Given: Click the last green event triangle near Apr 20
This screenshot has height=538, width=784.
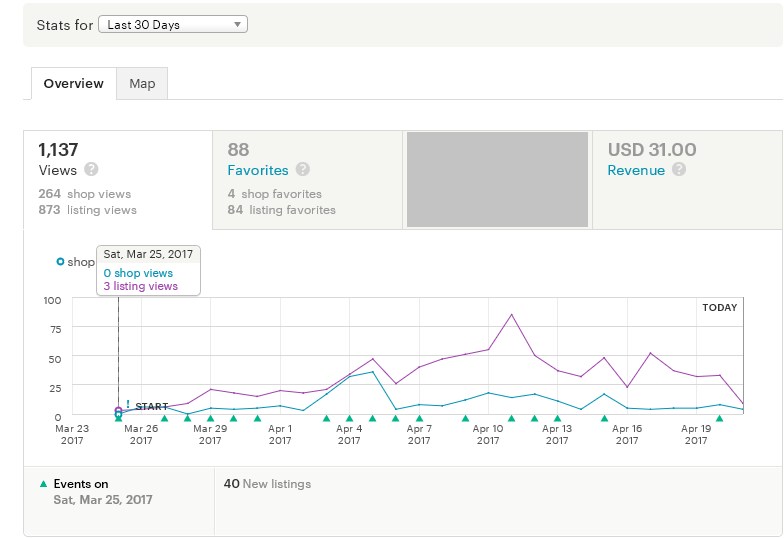Looking at the screenshot, I should tap(719, 419).
